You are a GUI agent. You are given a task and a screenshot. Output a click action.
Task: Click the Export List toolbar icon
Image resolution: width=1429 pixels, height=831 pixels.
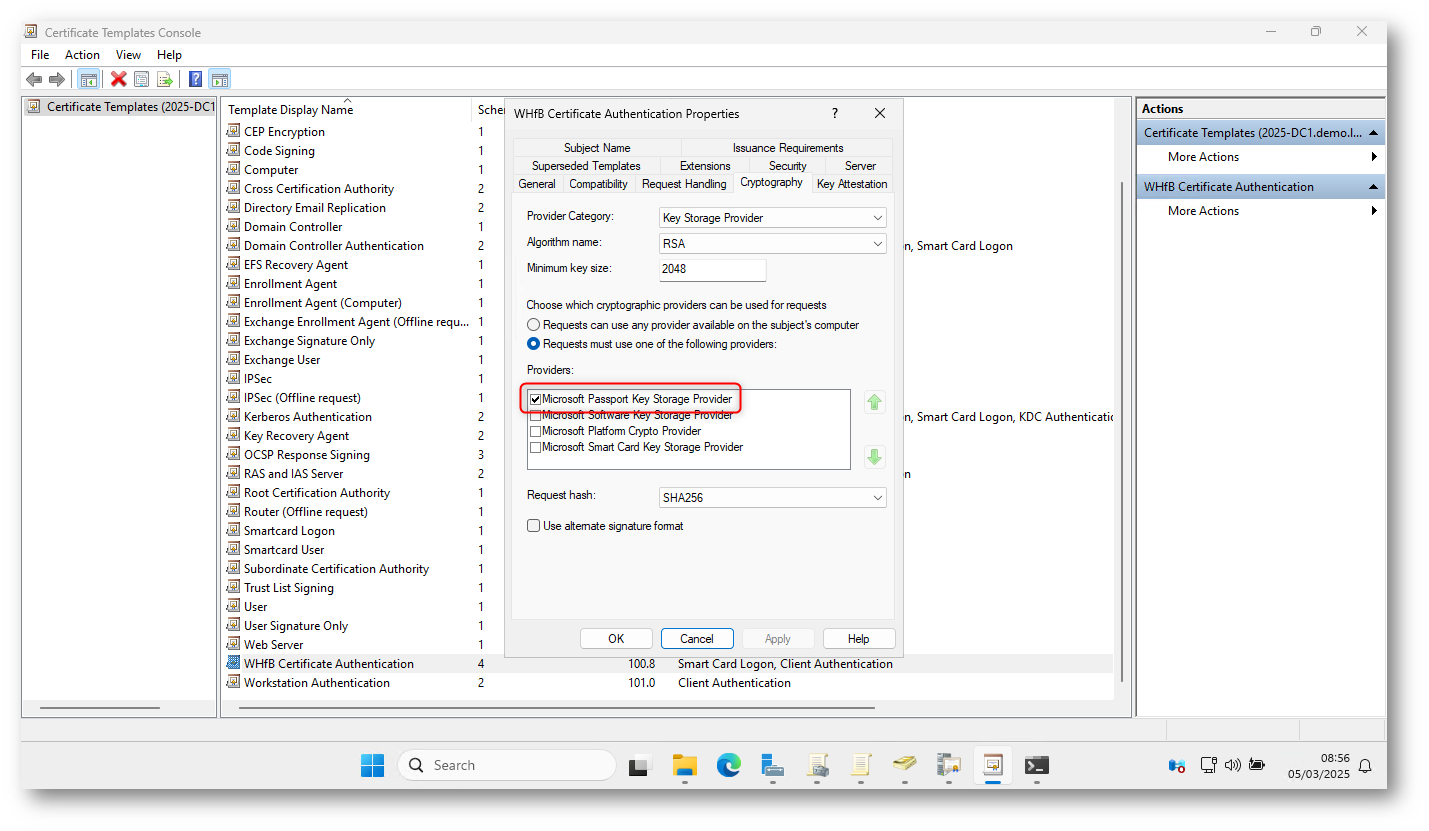tap(165, 79)
